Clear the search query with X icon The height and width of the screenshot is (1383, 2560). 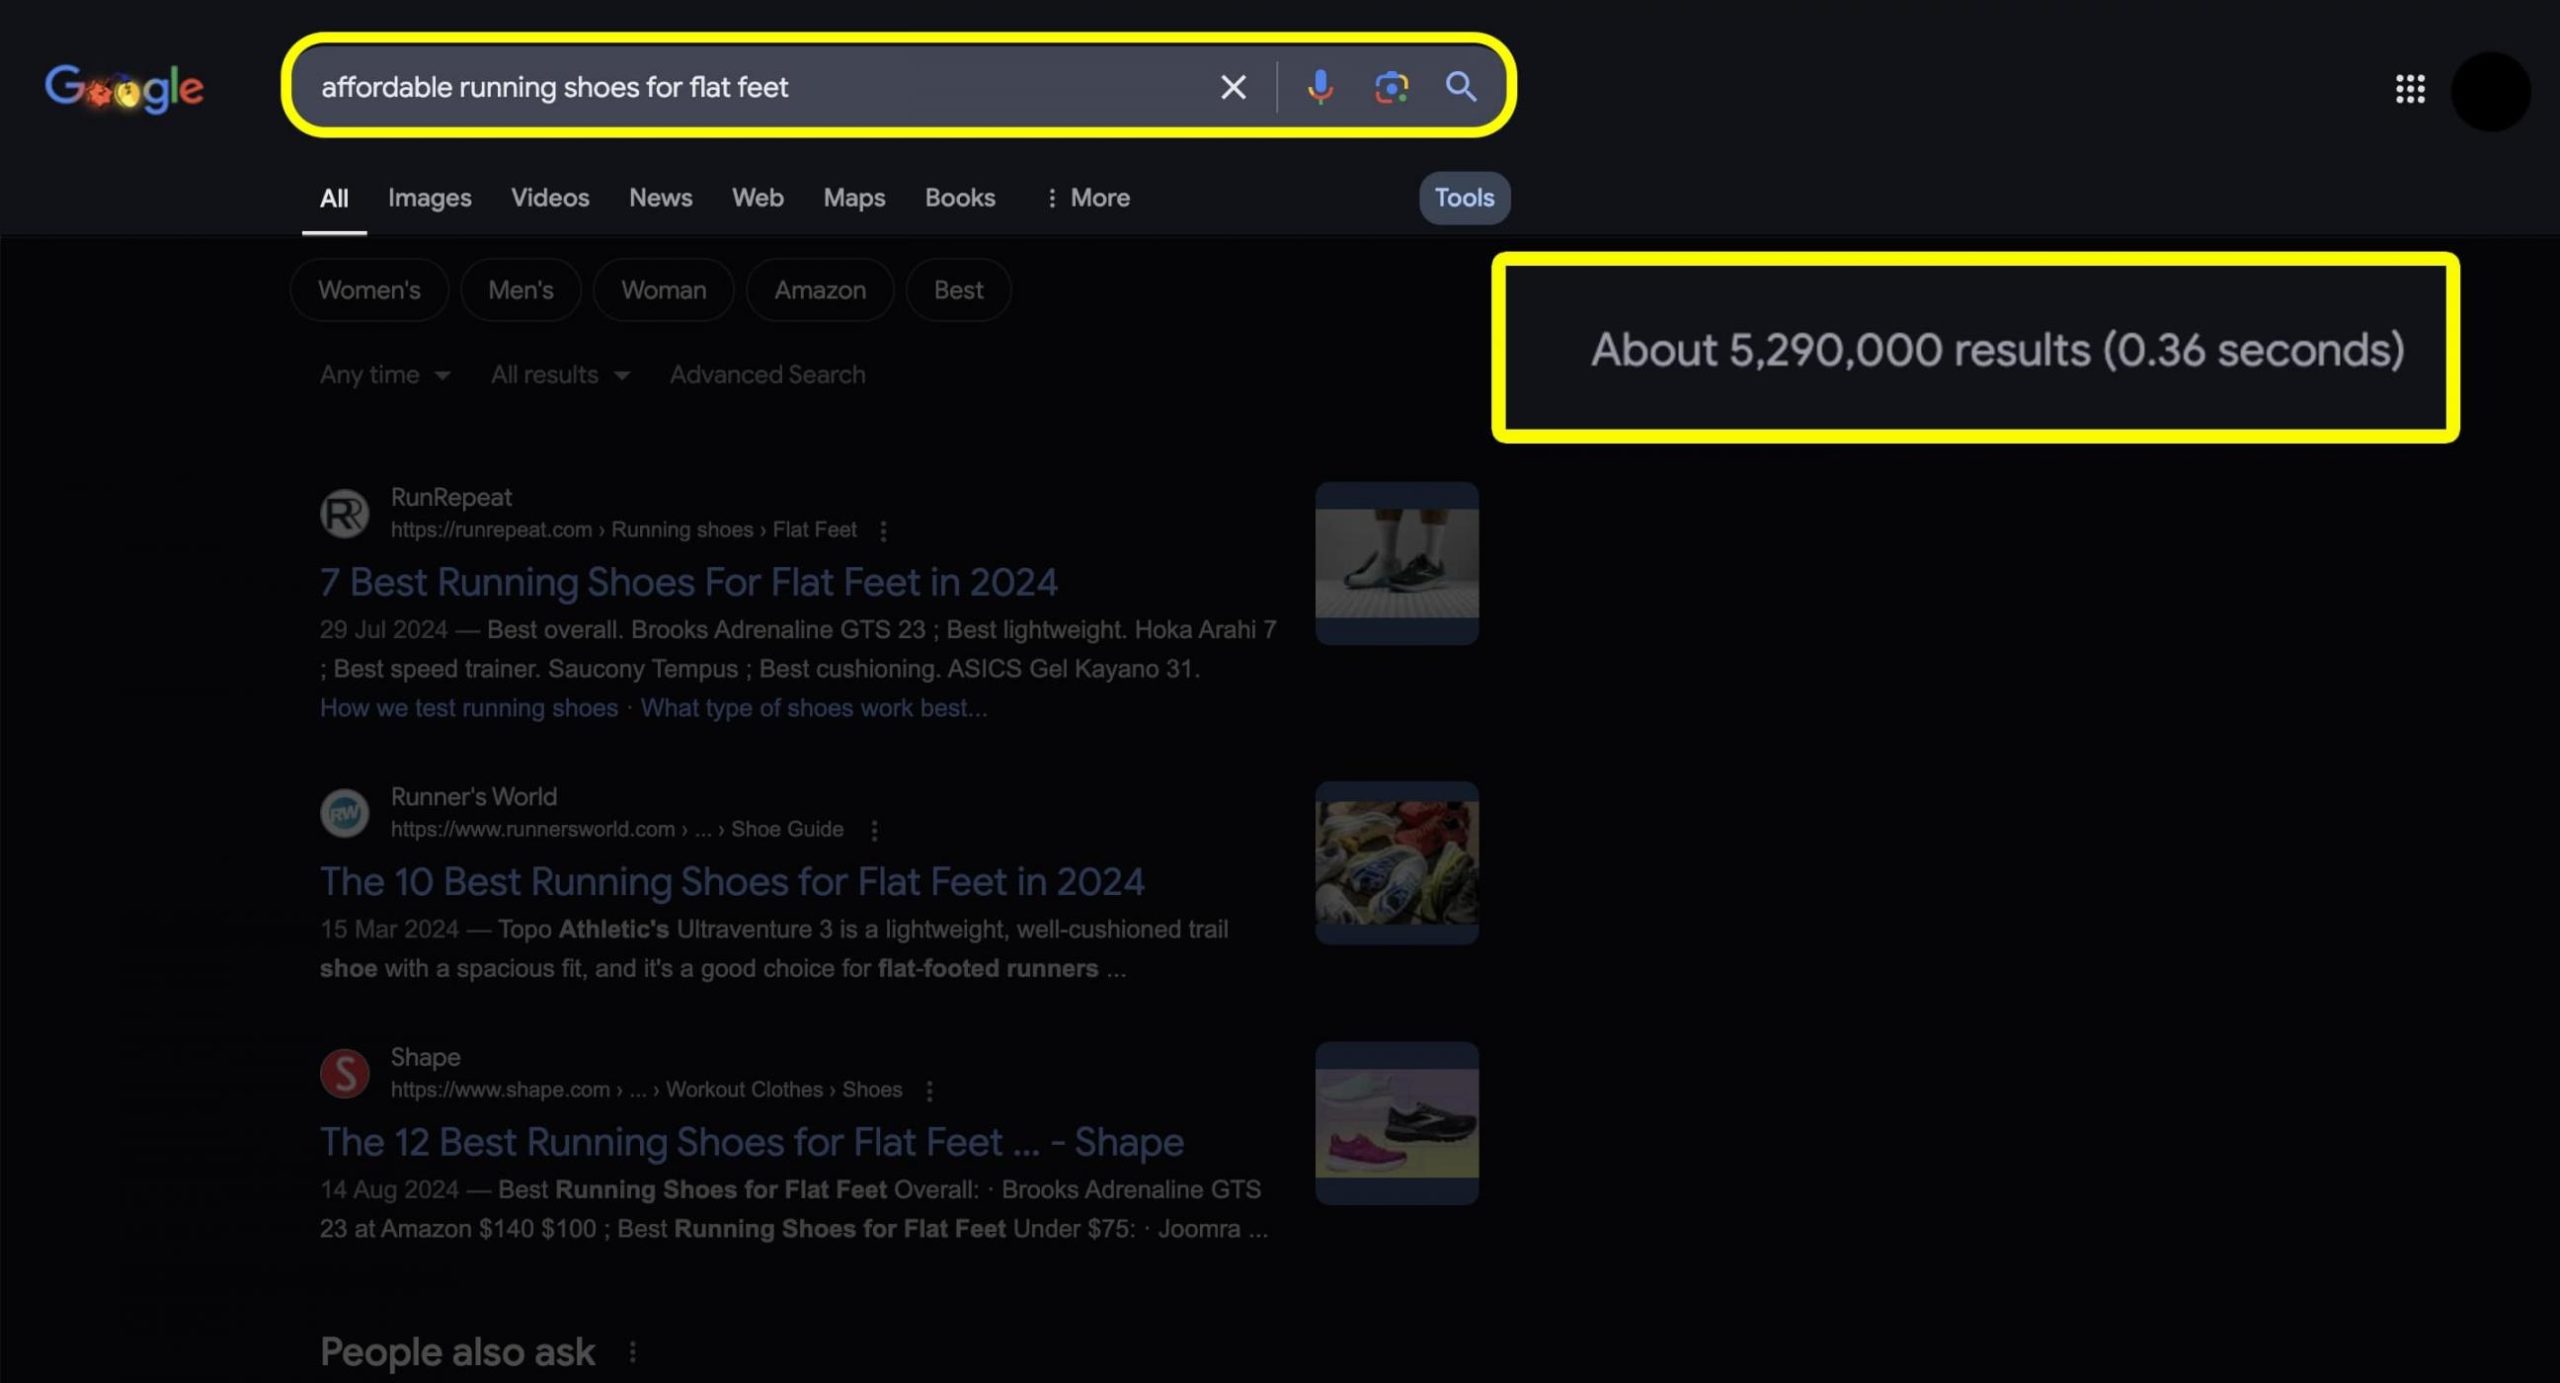tap(1233, 87)
